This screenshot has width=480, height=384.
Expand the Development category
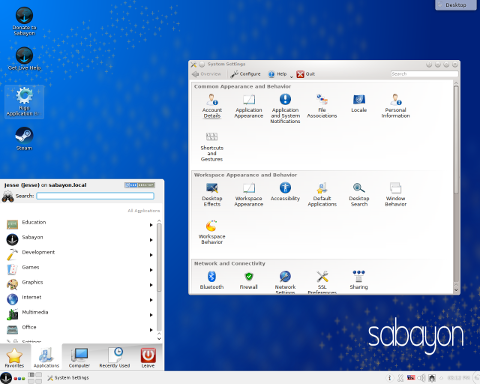[x=80, y=254]
